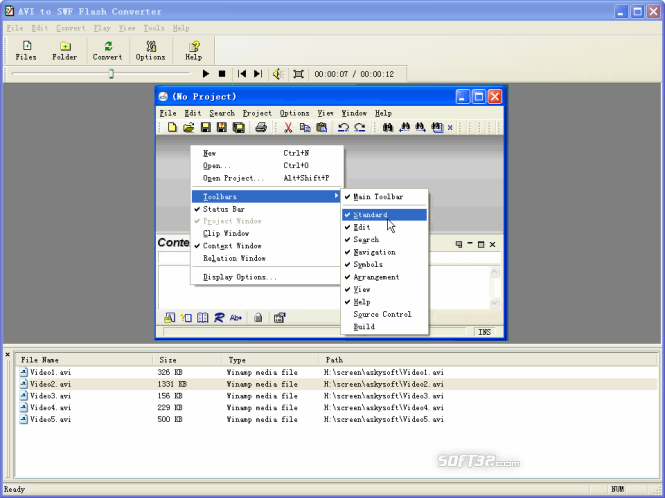Start conversion with the Convert icon
This screenshot has width=665, height=498.
click(x=108, y=50)
